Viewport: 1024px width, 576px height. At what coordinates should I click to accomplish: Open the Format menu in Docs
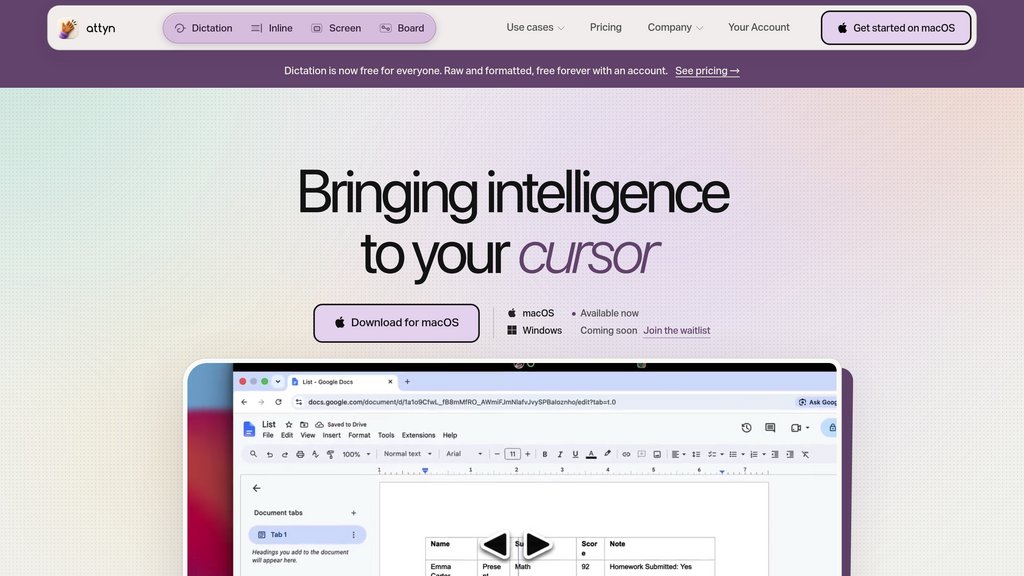click(359, 435)
